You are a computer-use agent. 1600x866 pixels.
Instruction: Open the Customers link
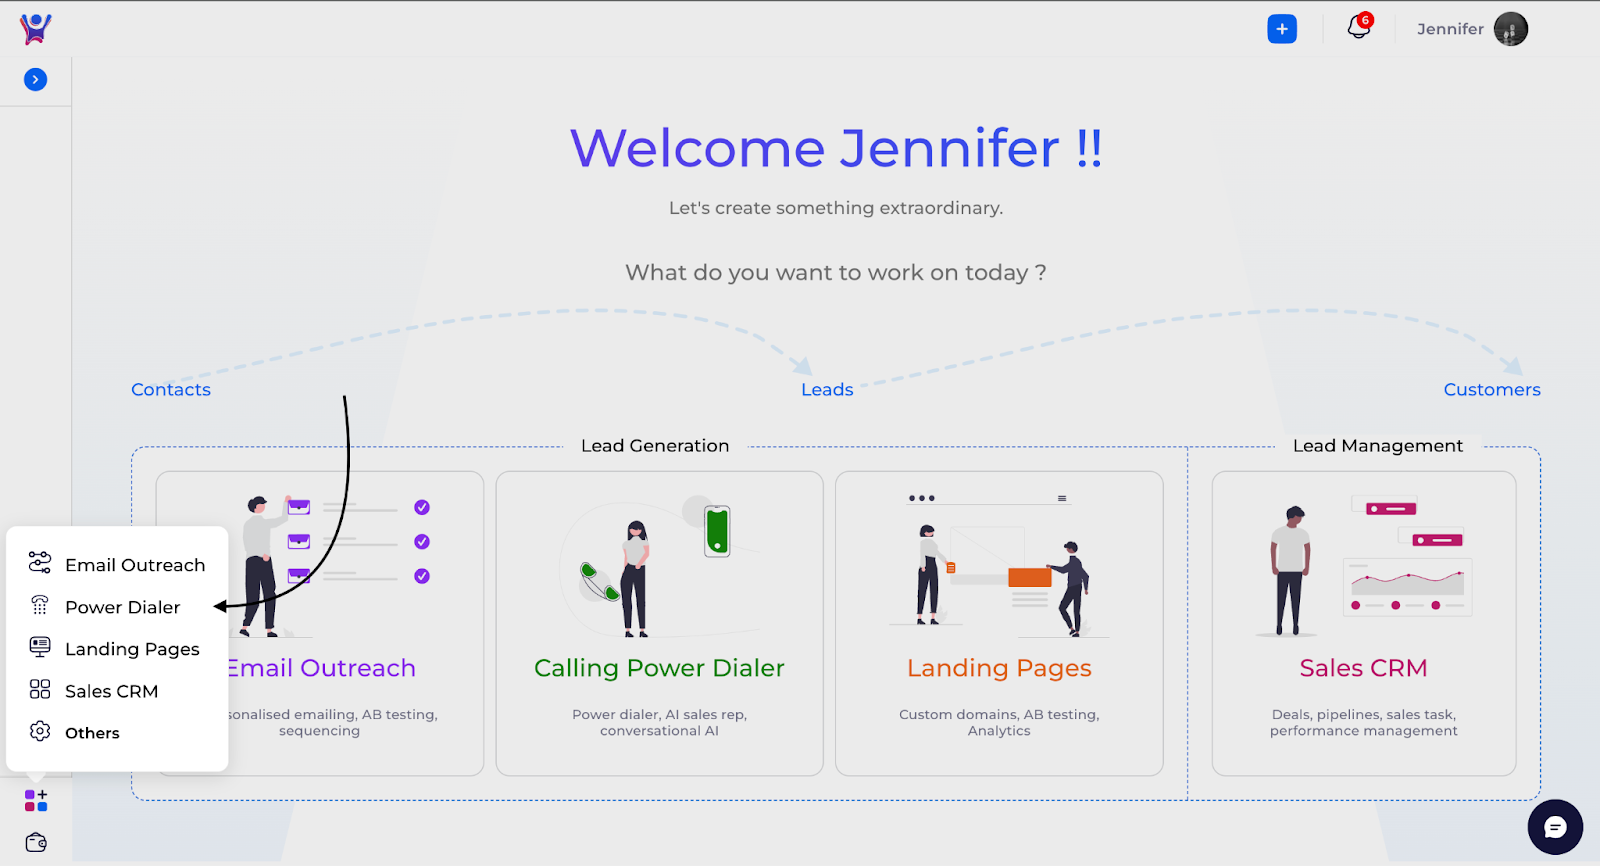coord(1492,389)
